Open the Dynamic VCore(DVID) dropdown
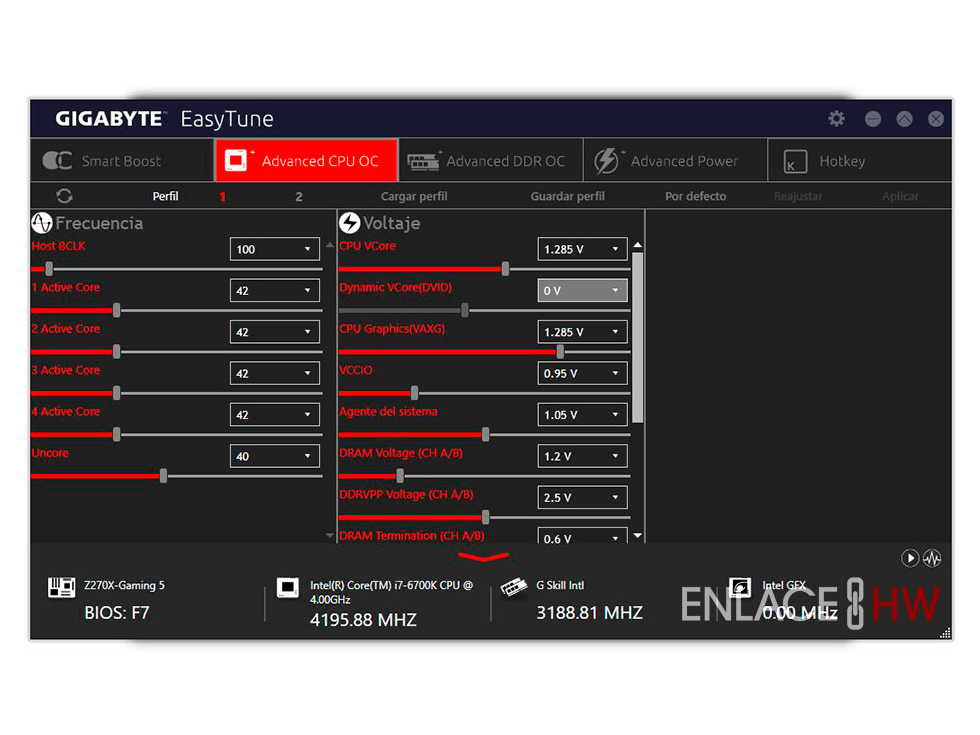Screen dimensions: 980x735 point(582,290)
